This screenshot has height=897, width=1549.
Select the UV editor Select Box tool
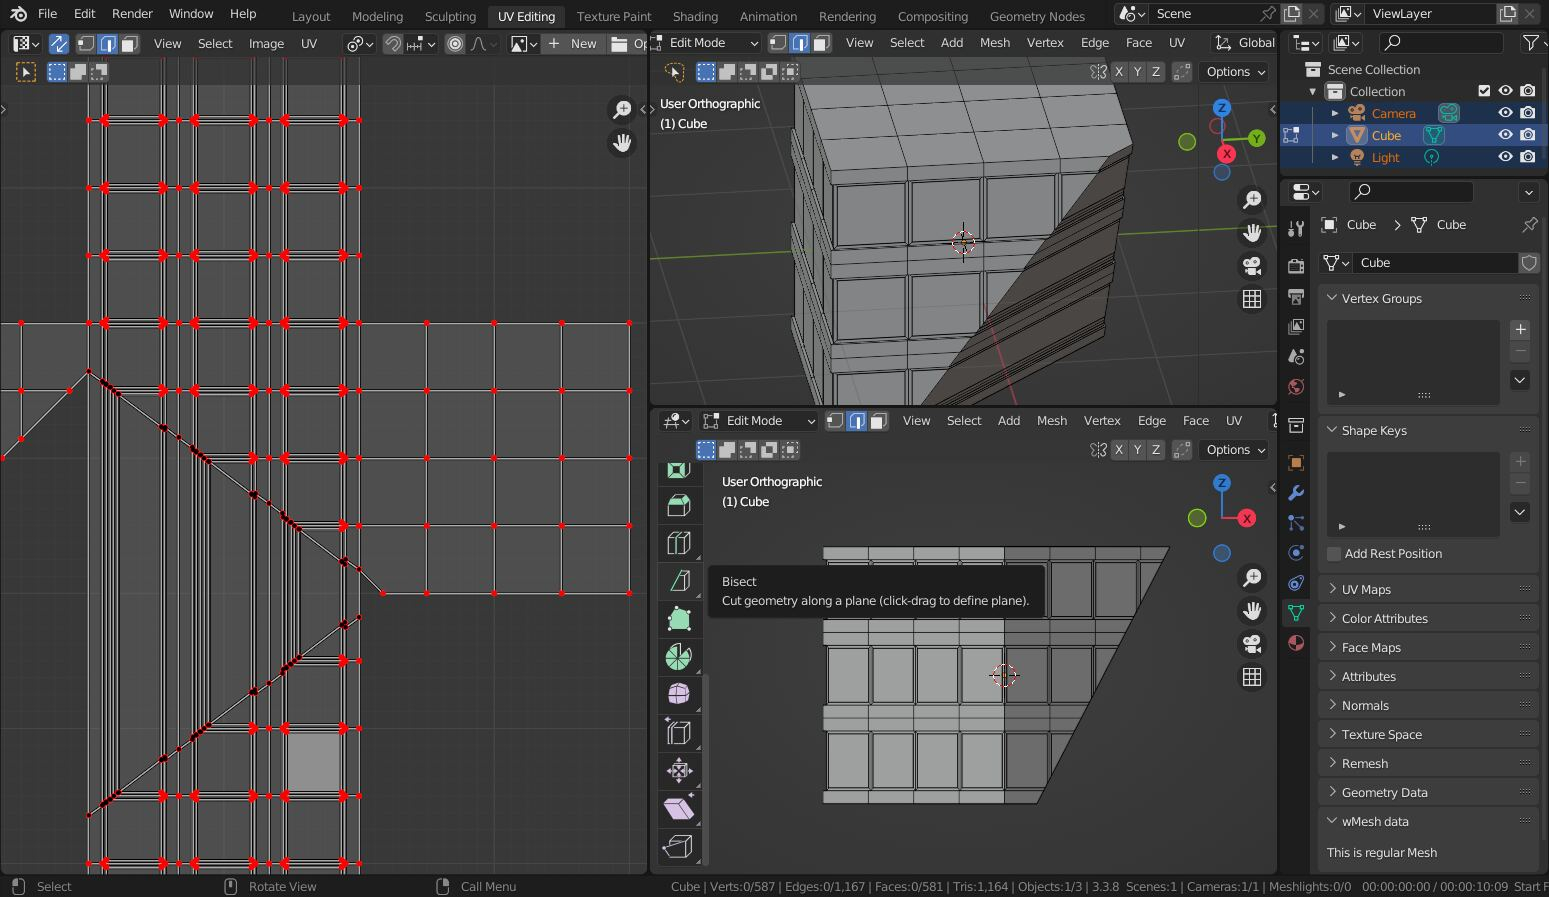coord(26,72)
